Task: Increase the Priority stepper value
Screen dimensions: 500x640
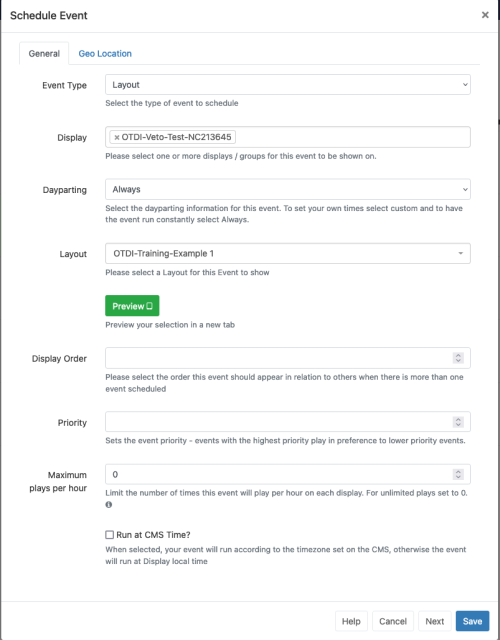Action: pos(458,419)
